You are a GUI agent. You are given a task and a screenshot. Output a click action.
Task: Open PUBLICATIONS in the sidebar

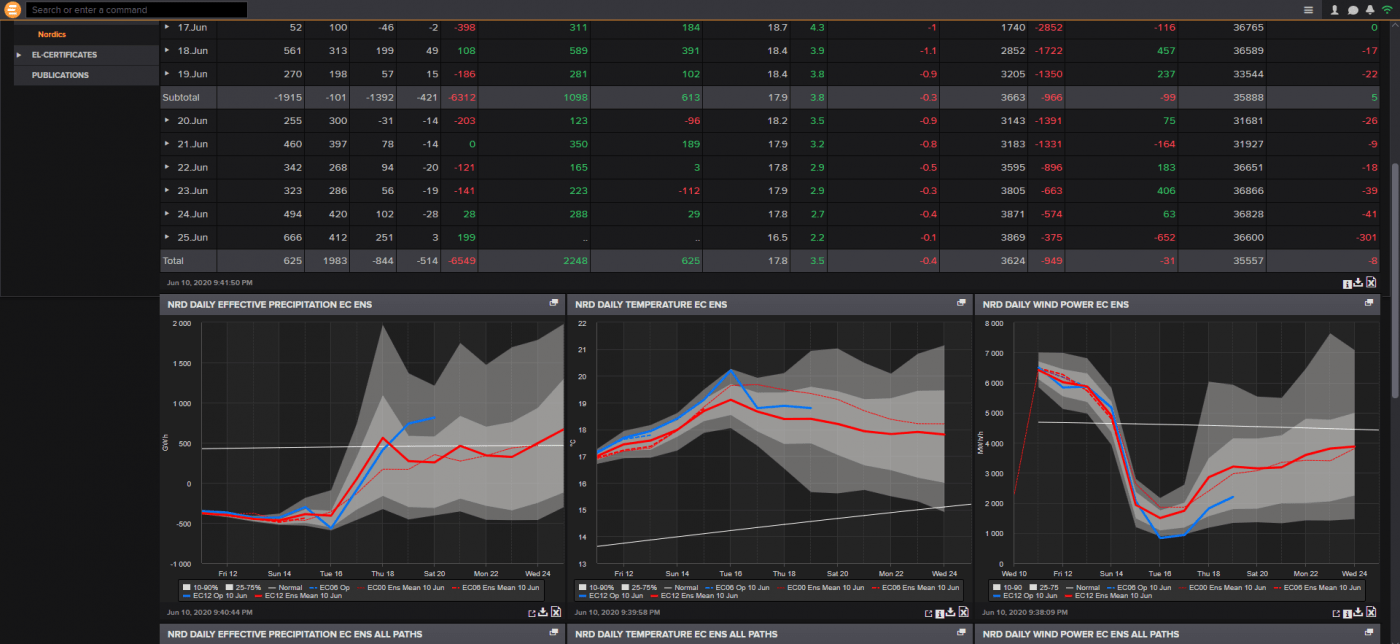60,75
